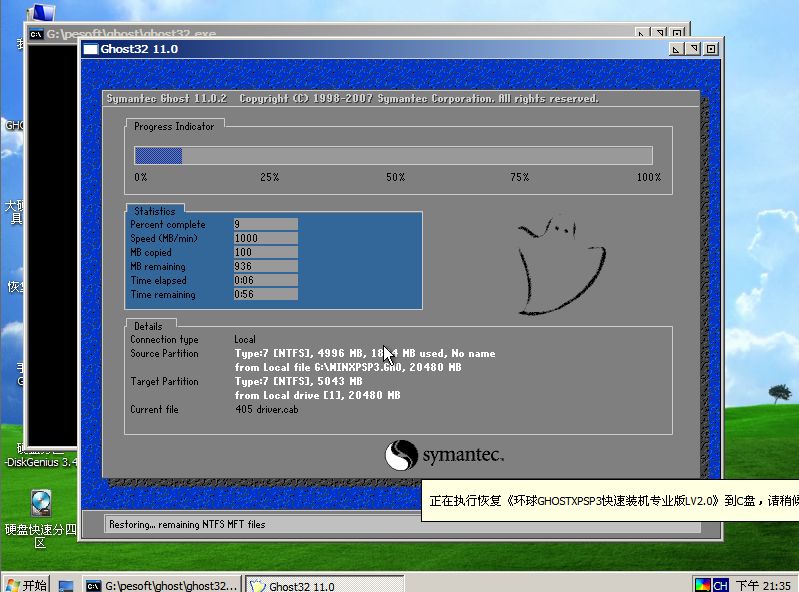Open the Start menu
Image resolution: width=799 pixels, height=592 pixels.
(27, 585)
